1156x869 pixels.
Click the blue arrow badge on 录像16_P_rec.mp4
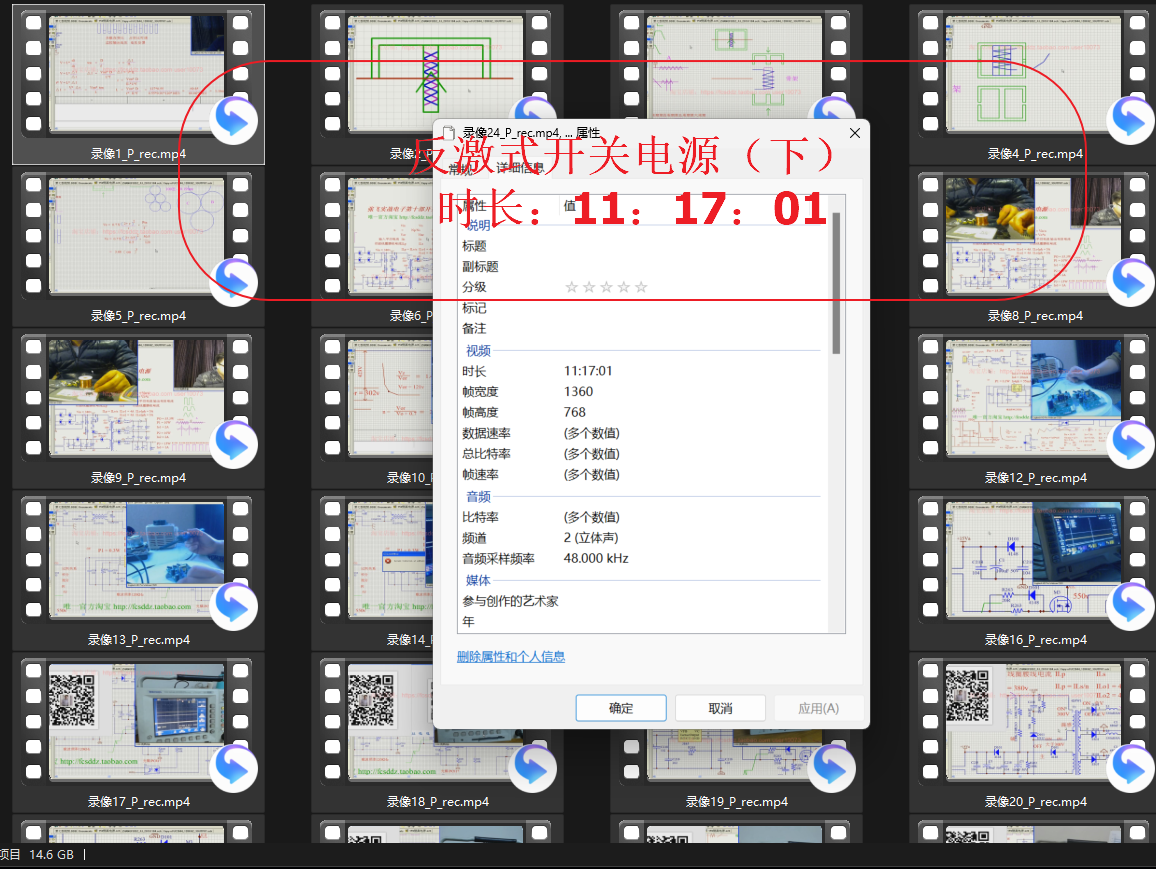pos(1130,607)
